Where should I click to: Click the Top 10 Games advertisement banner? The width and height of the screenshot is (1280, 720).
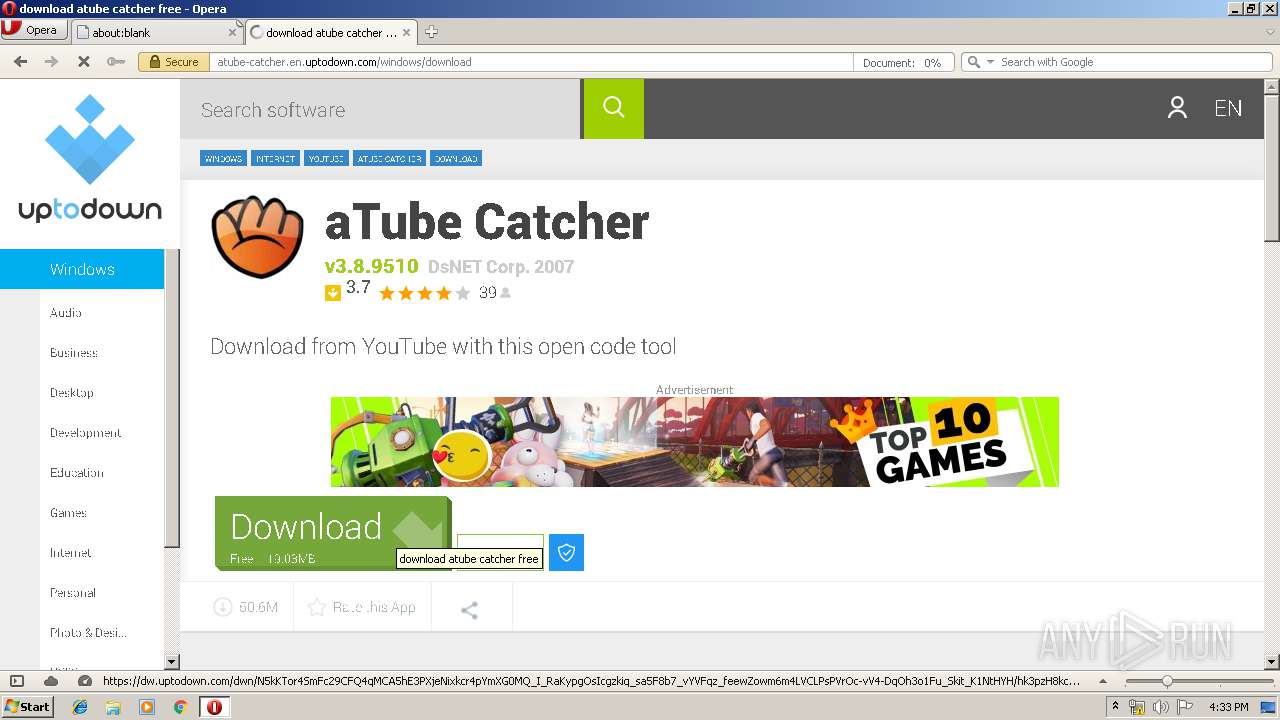pyautogui.click(x=695, y=442)
